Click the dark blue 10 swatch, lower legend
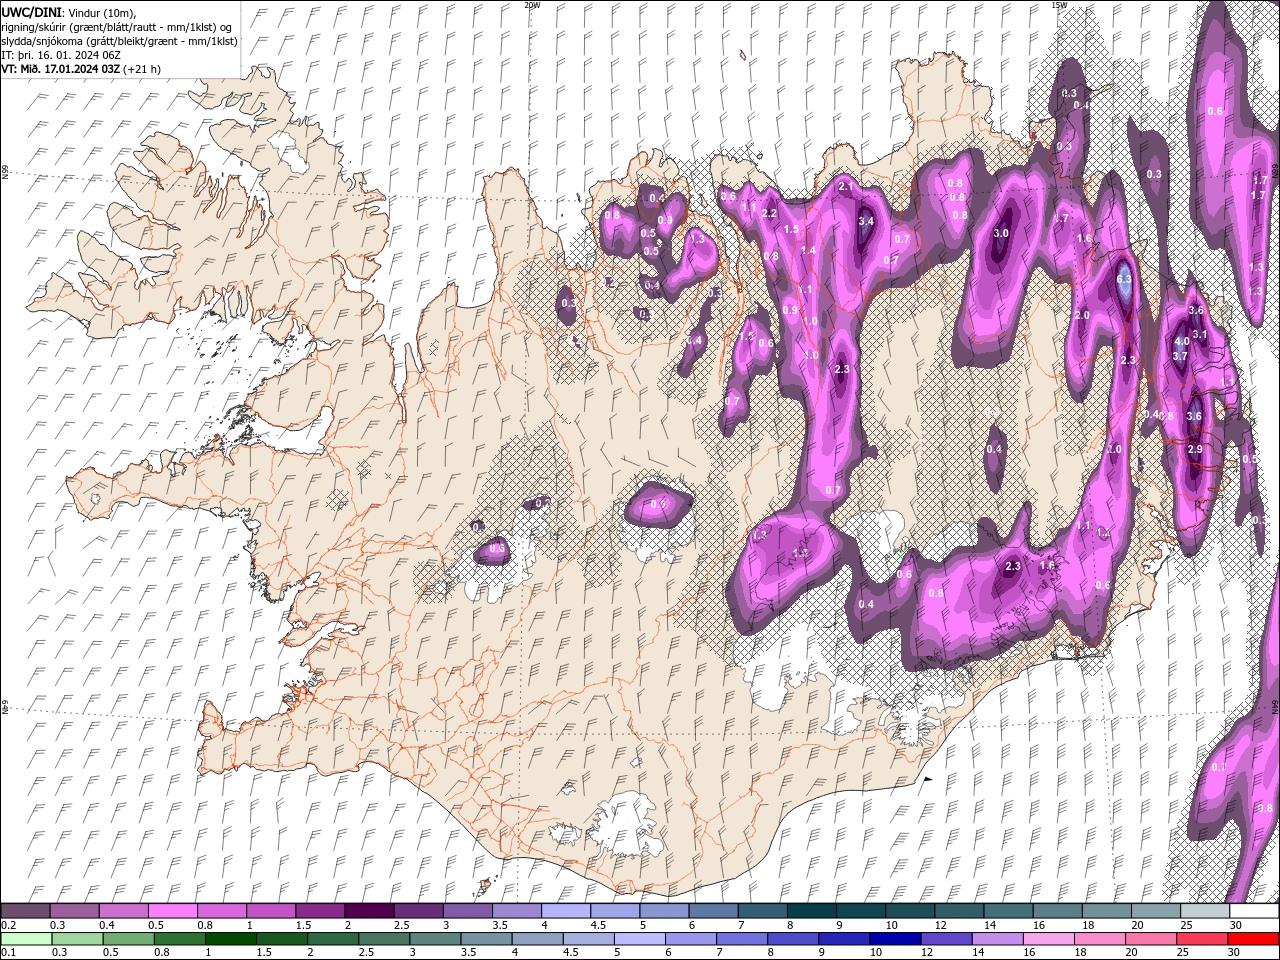The height and width of the screenshot is (960, 1280). click(x=895, y=939)
